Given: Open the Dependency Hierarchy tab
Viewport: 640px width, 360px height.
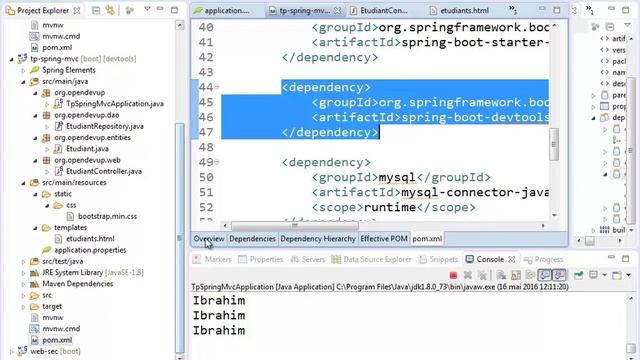Looking at the screenshot, I should coord(318,239).
